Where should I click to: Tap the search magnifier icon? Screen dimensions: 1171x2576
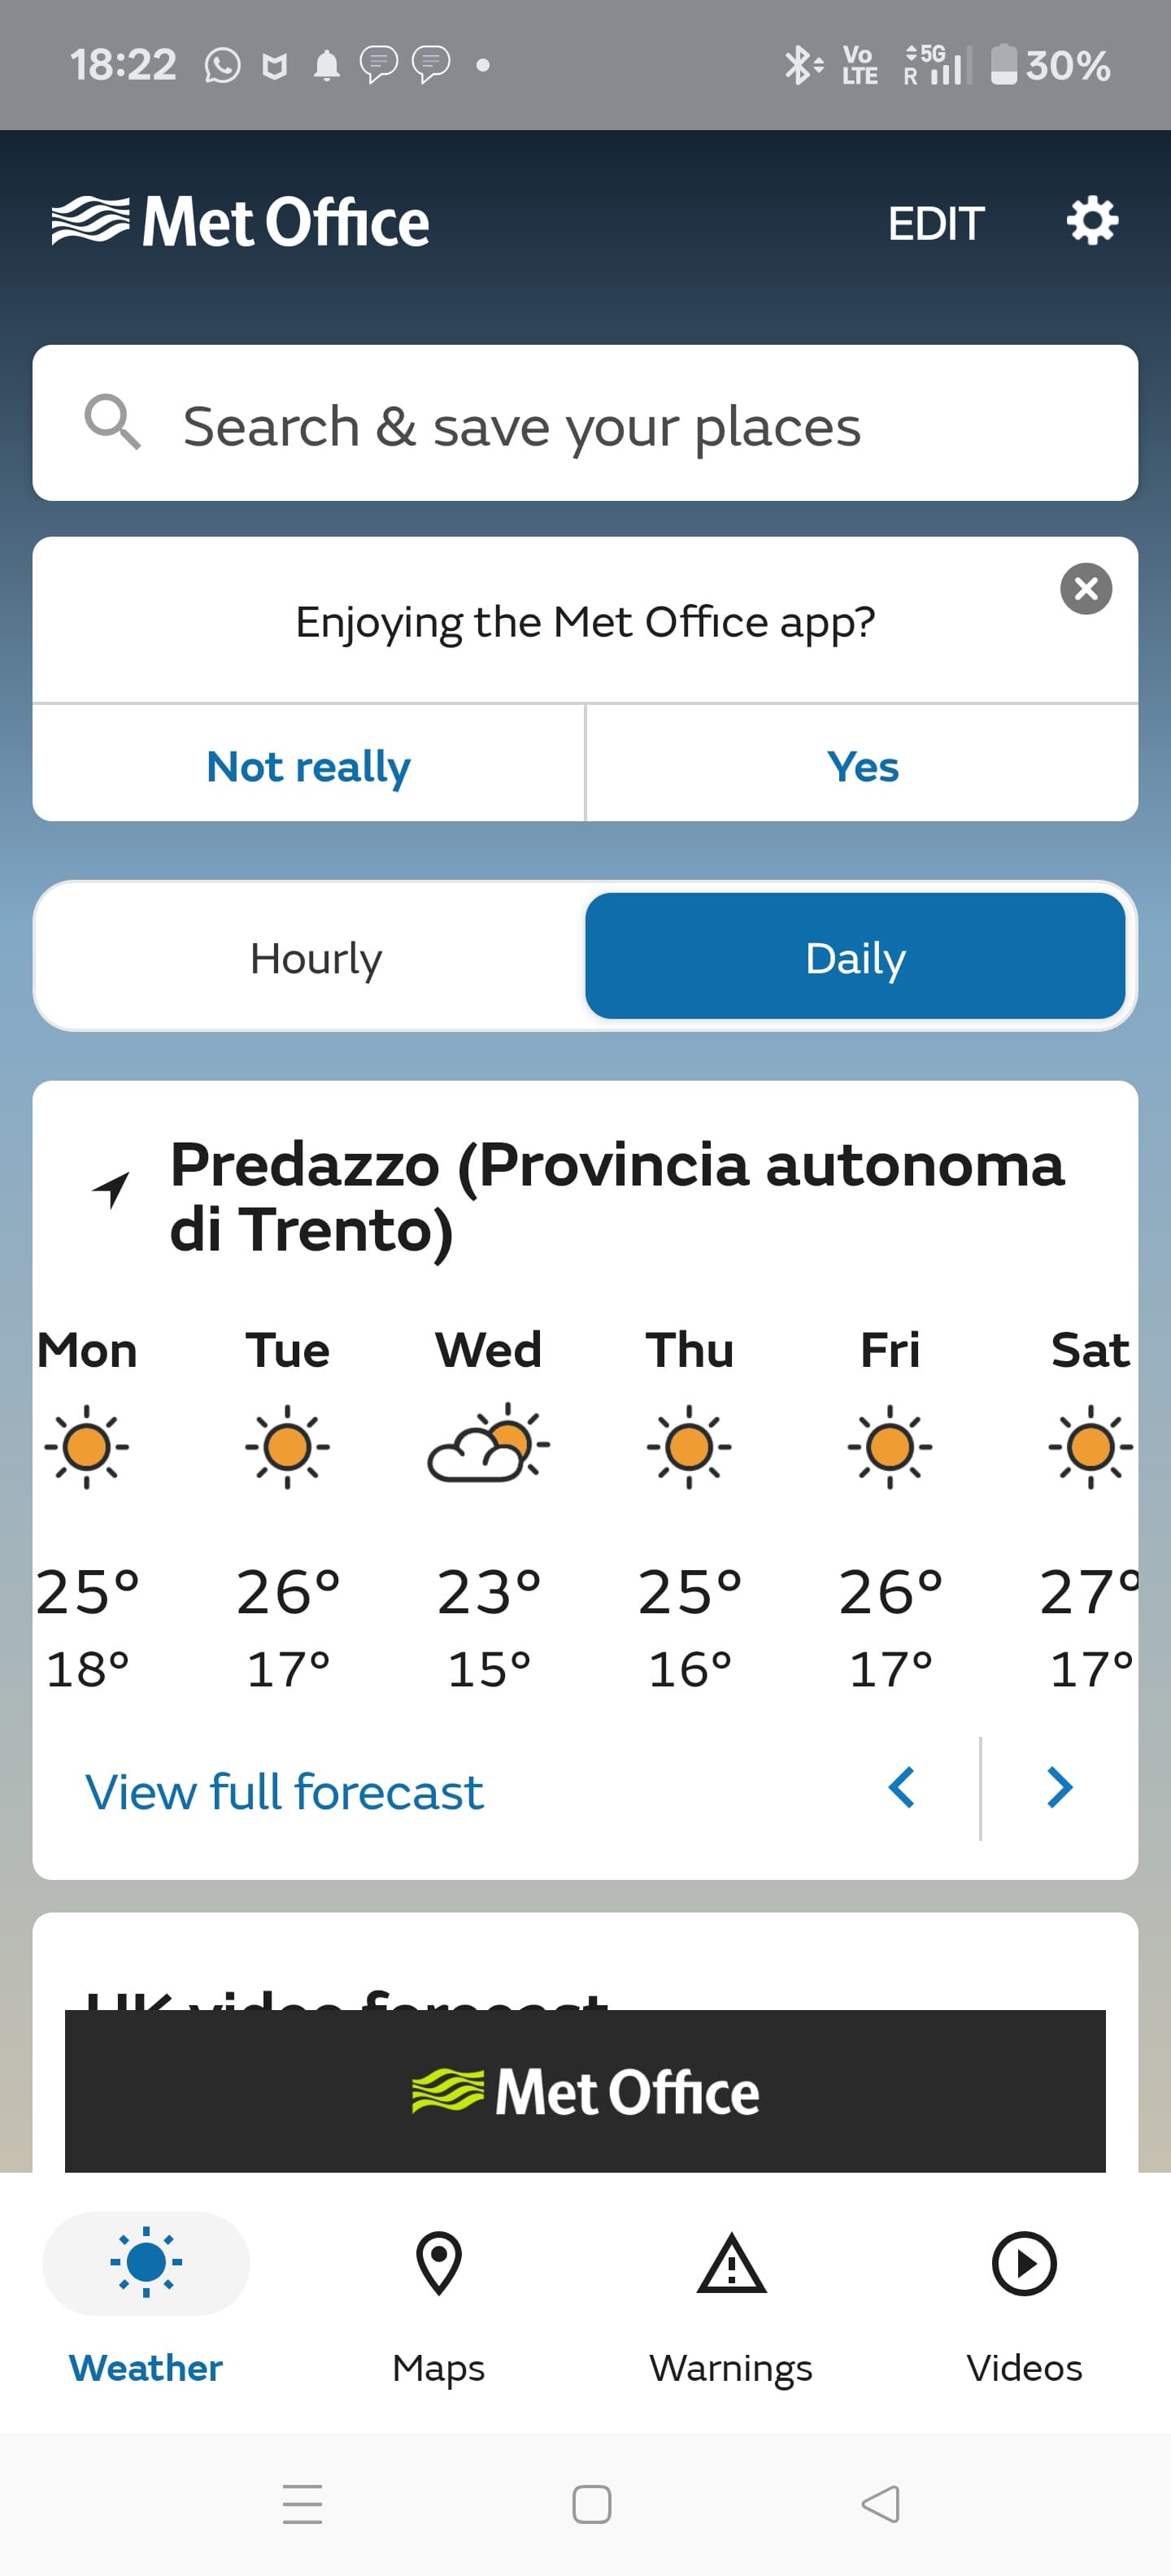point(111,423)
